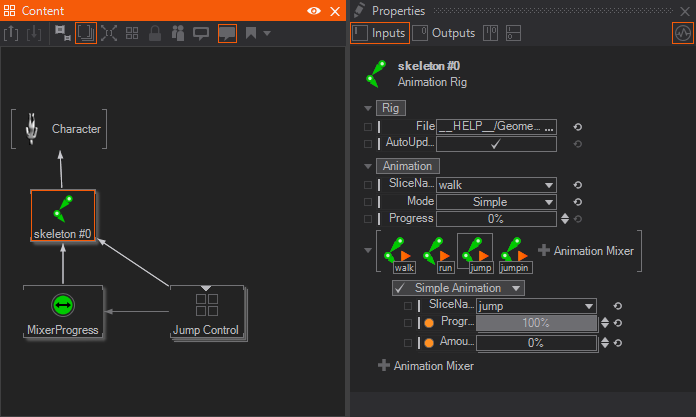Switch to the Inputs tab
This screenshot has width=696, height=417.
click(380, 33)
